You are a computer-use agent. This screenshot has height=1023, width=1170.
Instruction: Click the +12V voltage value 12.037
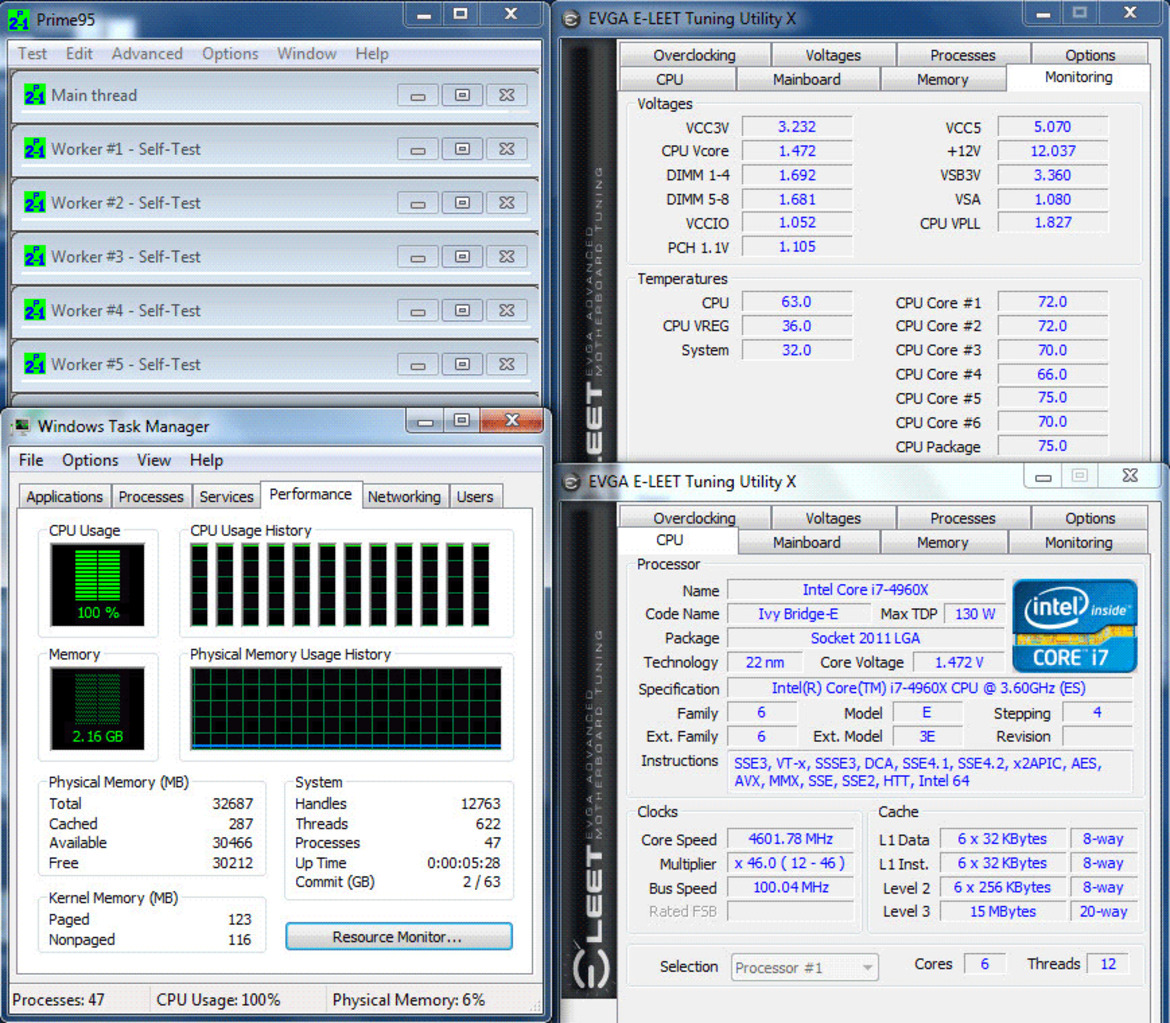coord(1052,151)
